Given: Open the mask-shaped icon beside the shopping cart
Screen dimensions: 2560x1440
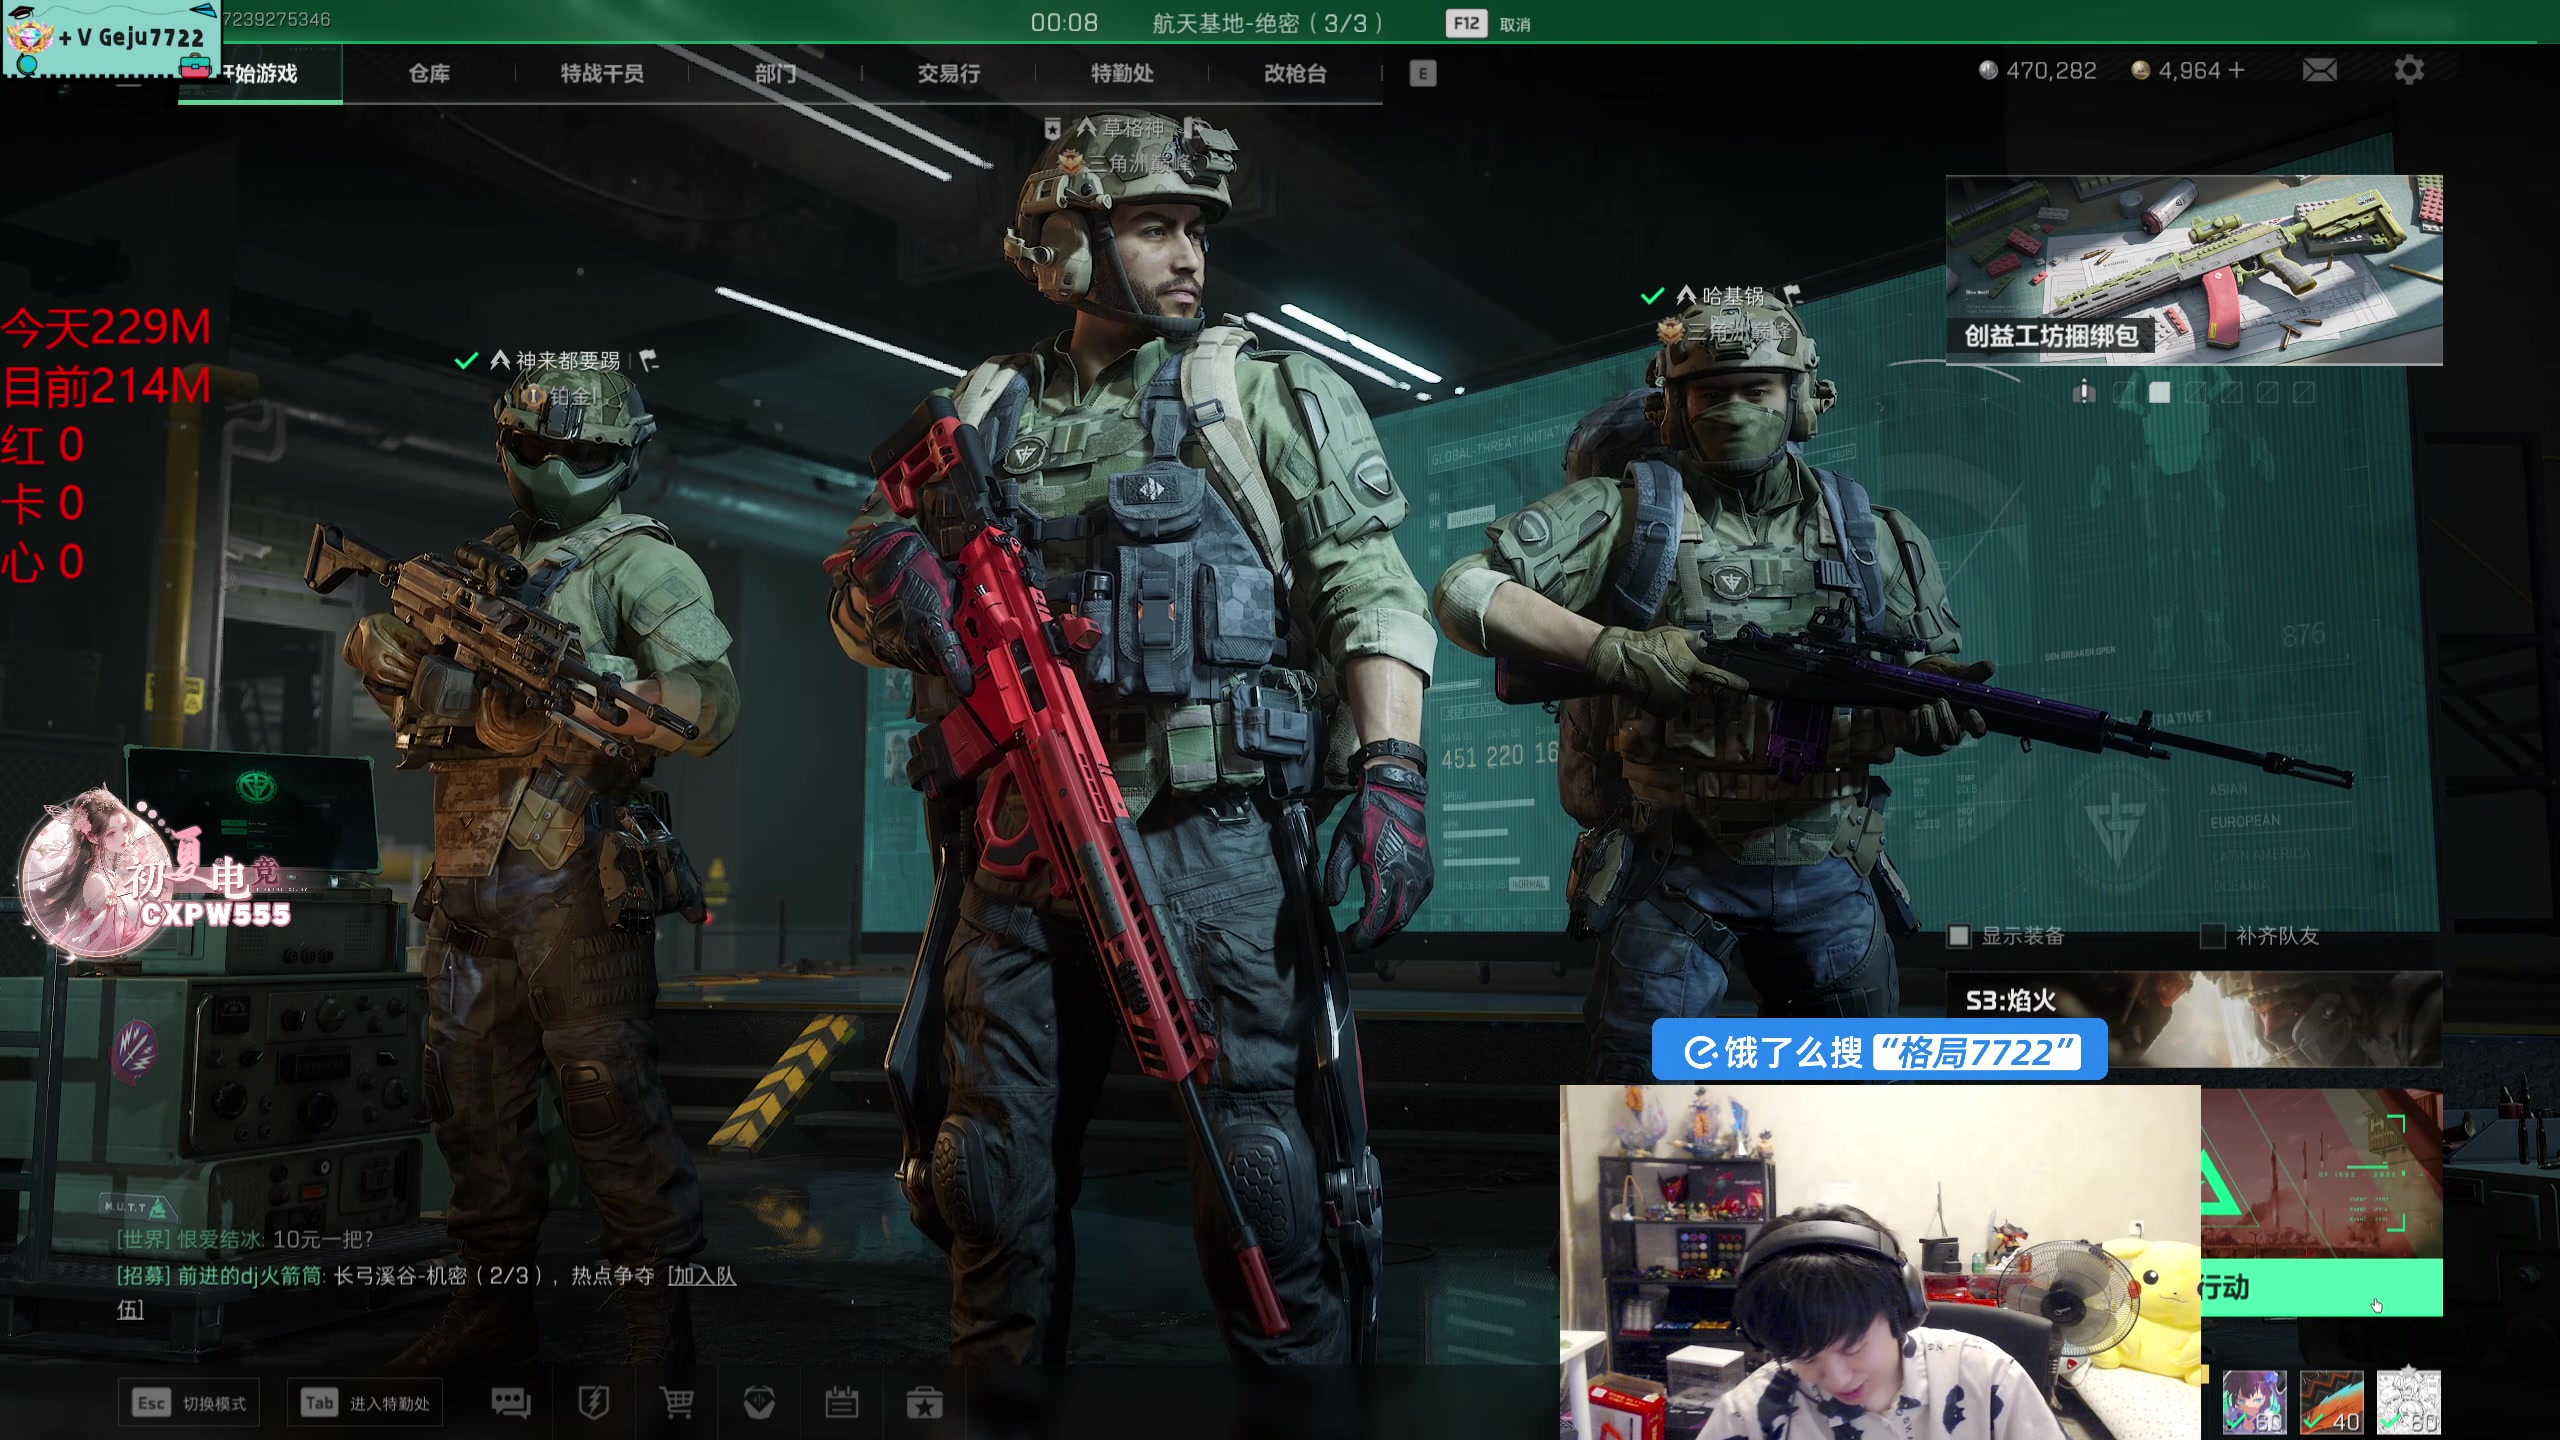Looking at the screenshot, I should pyautogui.click(x=759, y=1403).
